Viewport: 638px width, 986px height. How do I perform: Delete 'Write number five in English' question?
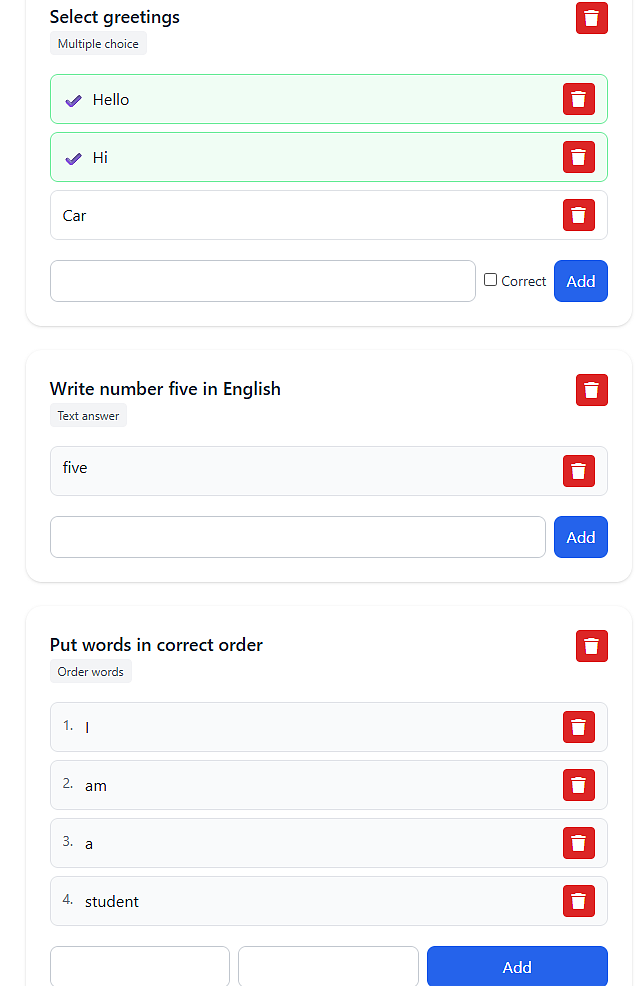591,390
